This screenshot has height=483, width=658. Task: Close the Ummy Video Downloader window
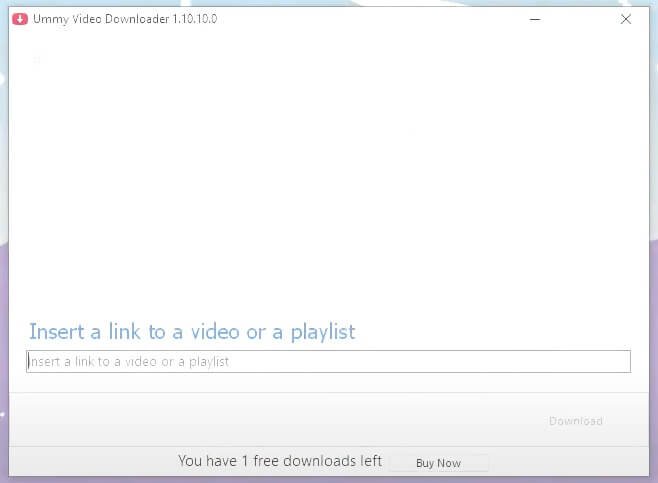click(x=626, y=19)
